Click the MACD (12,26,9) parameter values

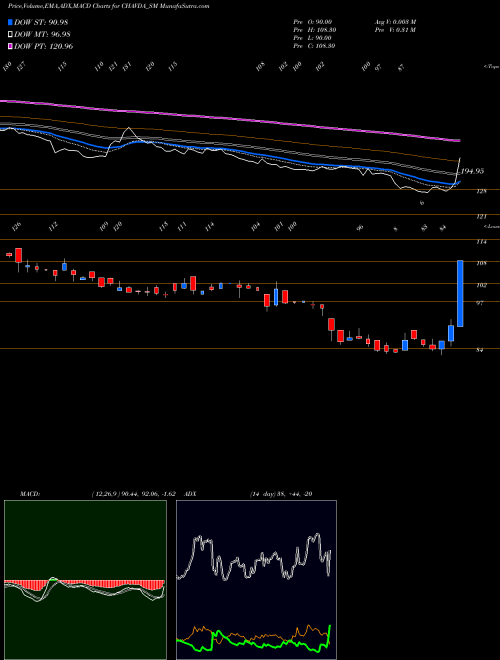133,494
